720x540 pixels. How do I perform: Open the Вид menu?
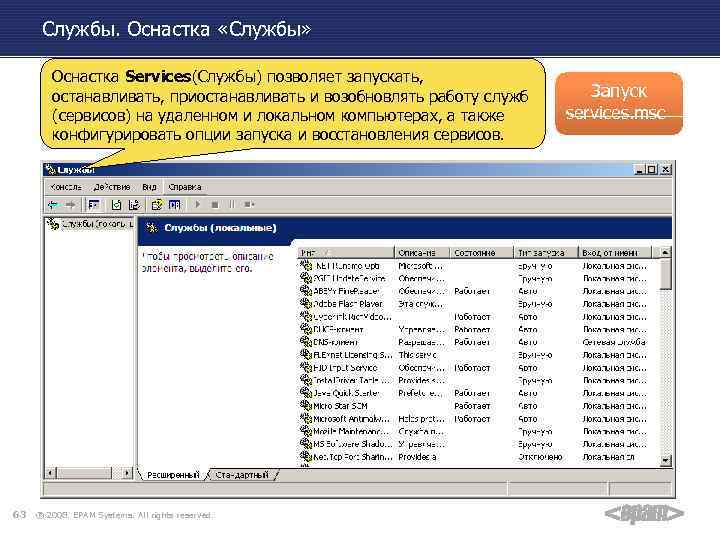coord(149,187)
